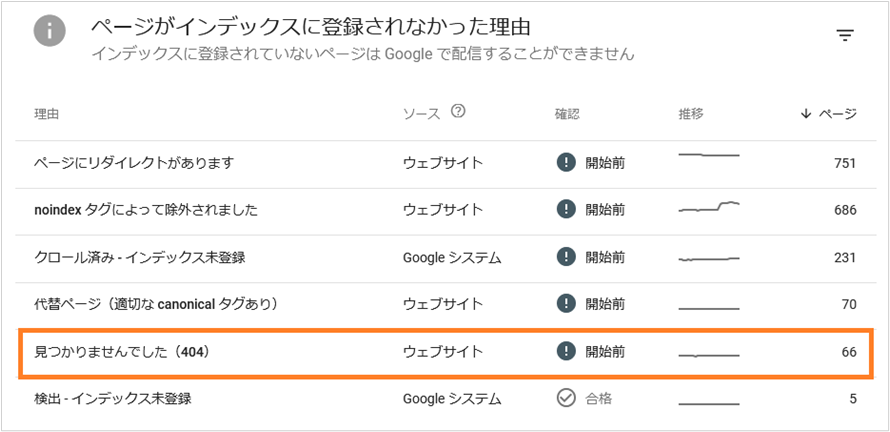
Task: Open the ページにリダイレクトがあります row
Action: (134, 163)
